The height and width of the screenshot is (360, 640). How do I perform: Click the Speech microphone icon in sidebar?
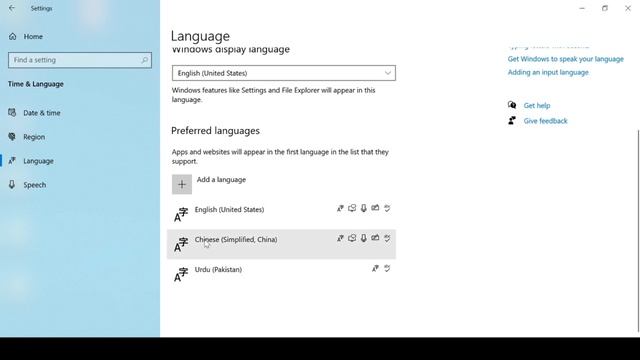click(12, 184)
